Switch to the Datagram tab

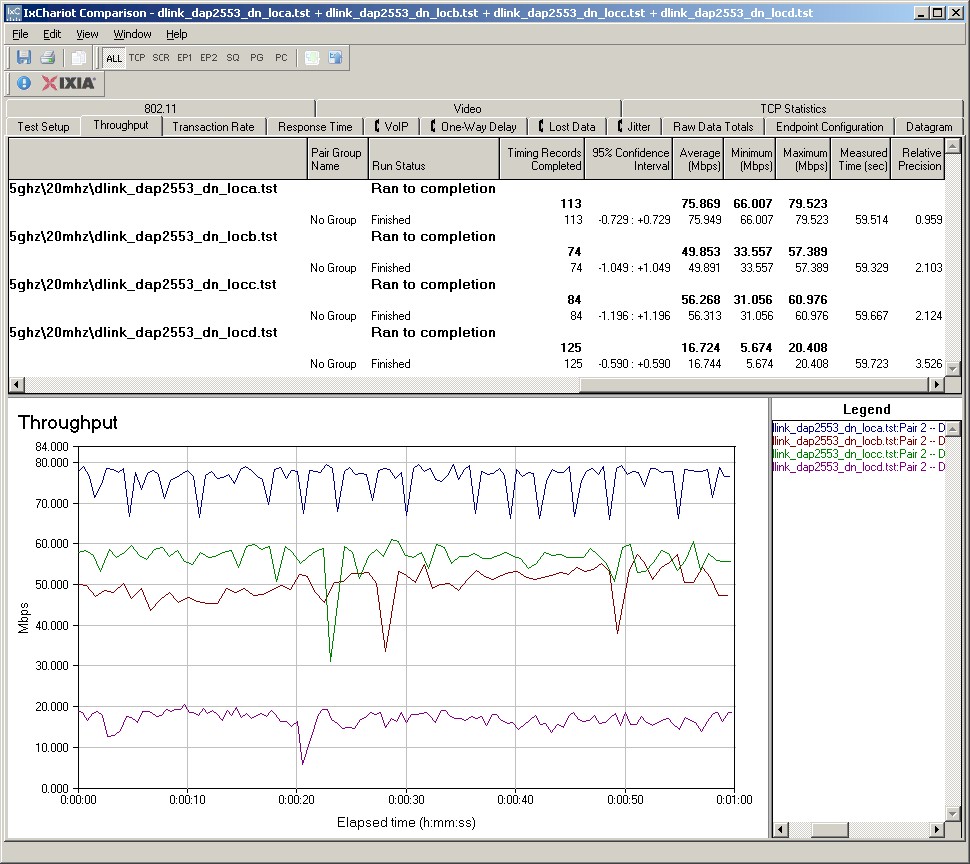click(929, 127)
